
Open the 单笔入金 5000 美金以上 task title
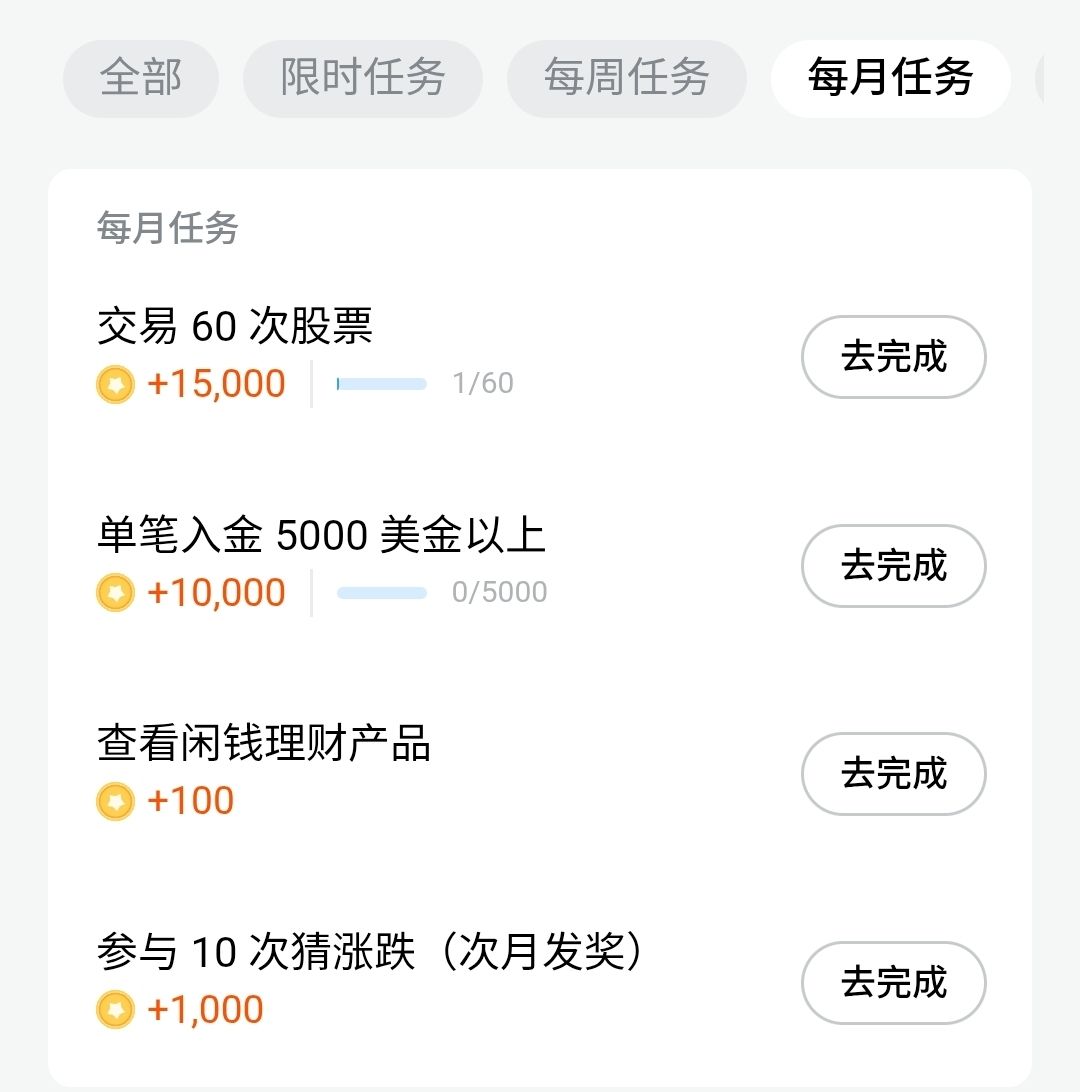tap(321, 536)
